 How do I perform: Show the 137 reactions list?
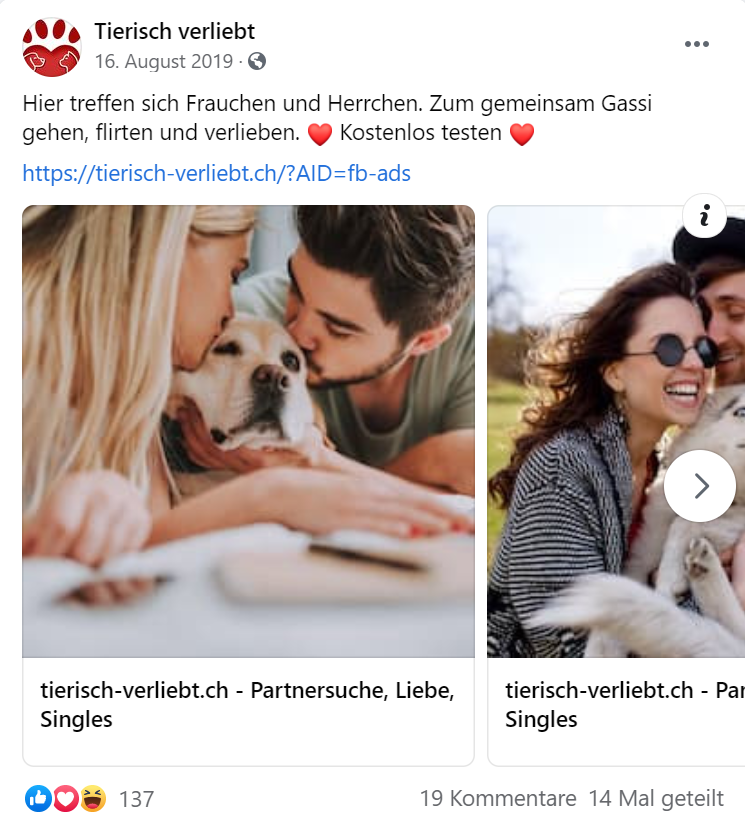tap(136, 799)
